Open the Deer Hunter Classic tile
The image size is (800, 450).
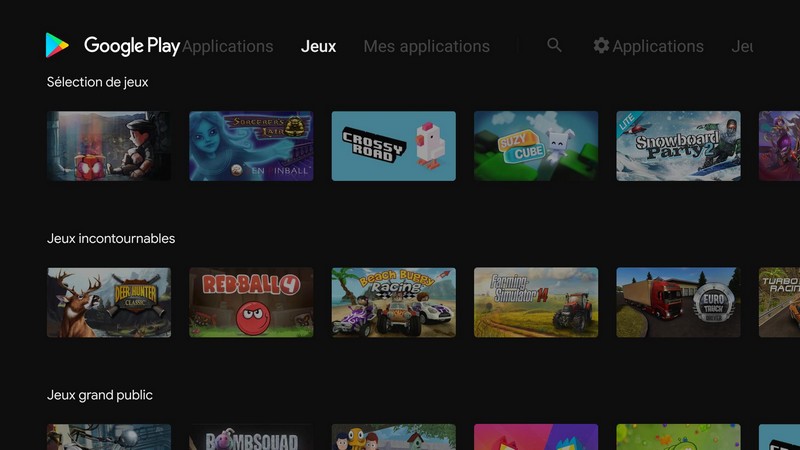[x=109, y=303]
